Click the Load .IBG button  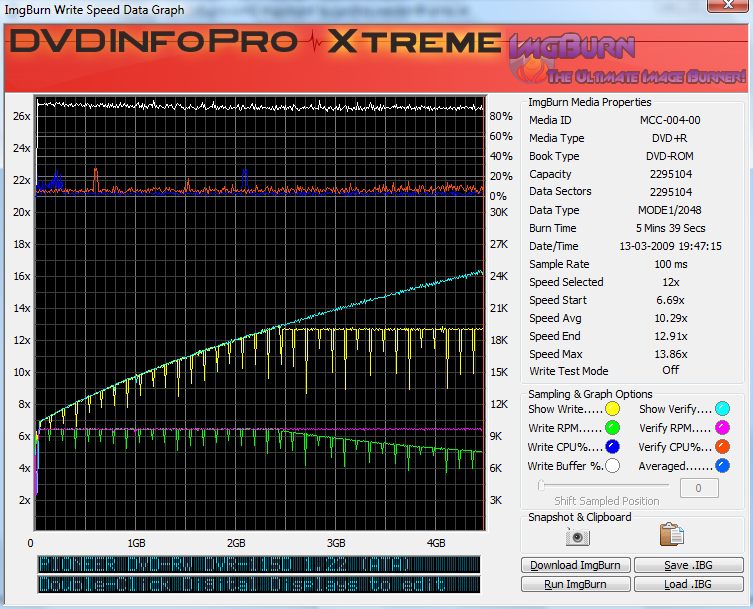[689, 584]
